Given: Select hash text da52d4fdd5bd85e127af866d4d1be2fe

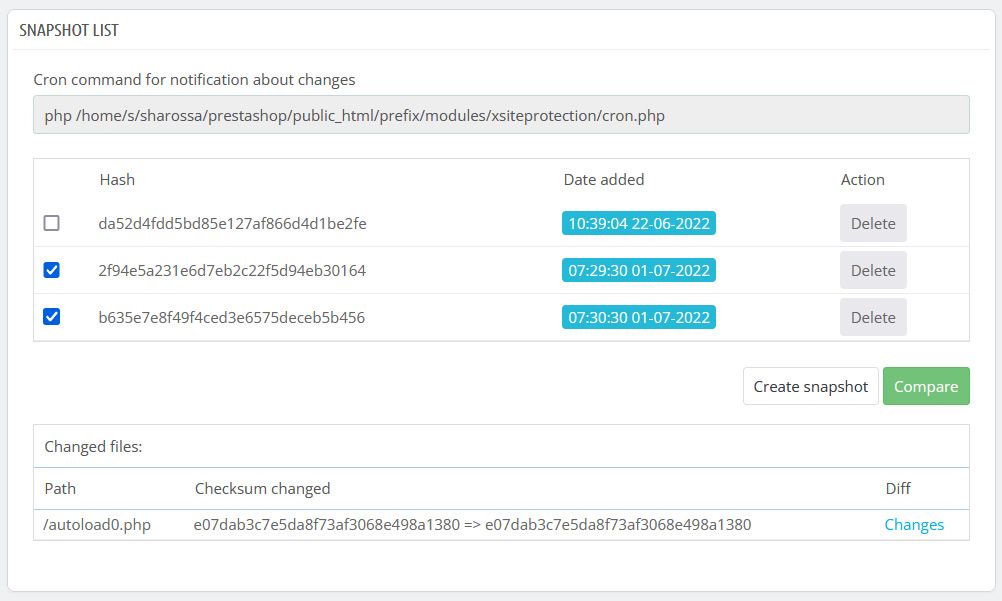Looking at the screenshot, I should [x=232, y=223].
